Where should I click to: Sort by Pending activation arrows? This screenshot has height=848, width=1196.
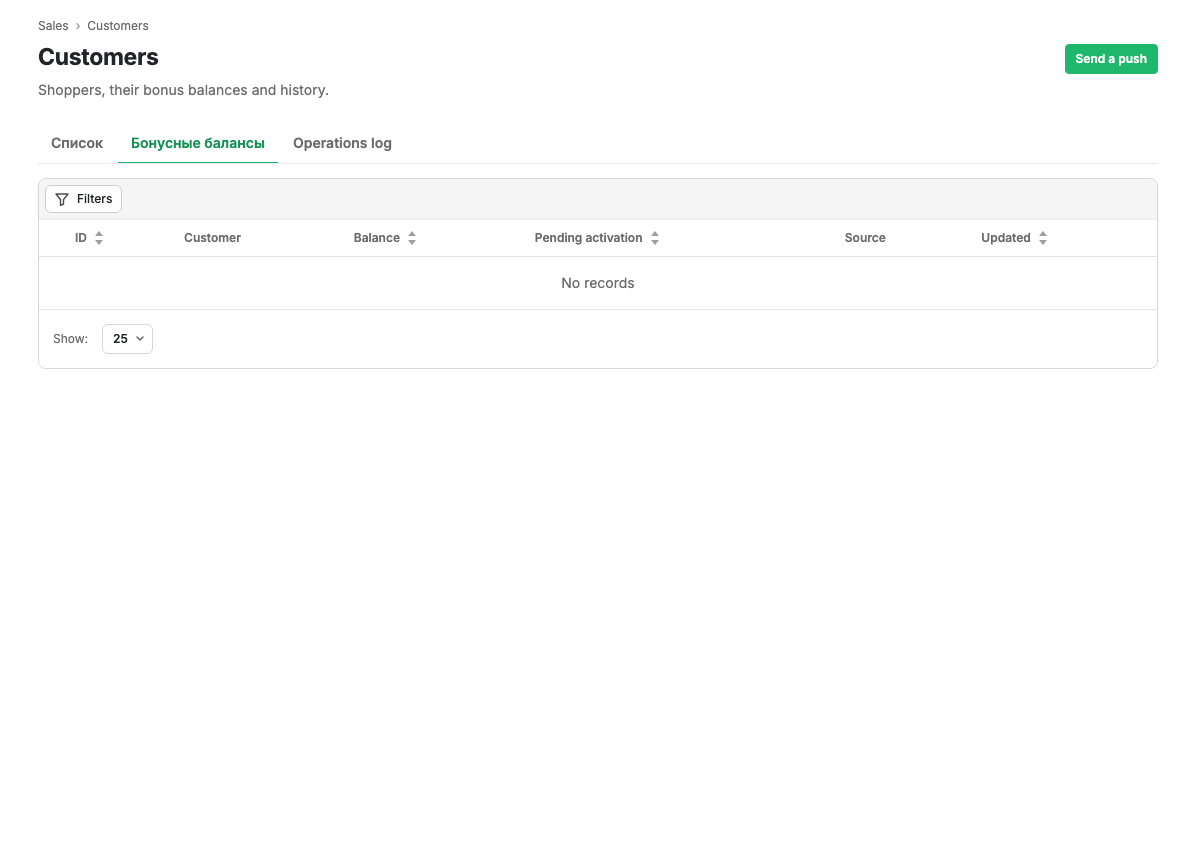coord(654,238)
